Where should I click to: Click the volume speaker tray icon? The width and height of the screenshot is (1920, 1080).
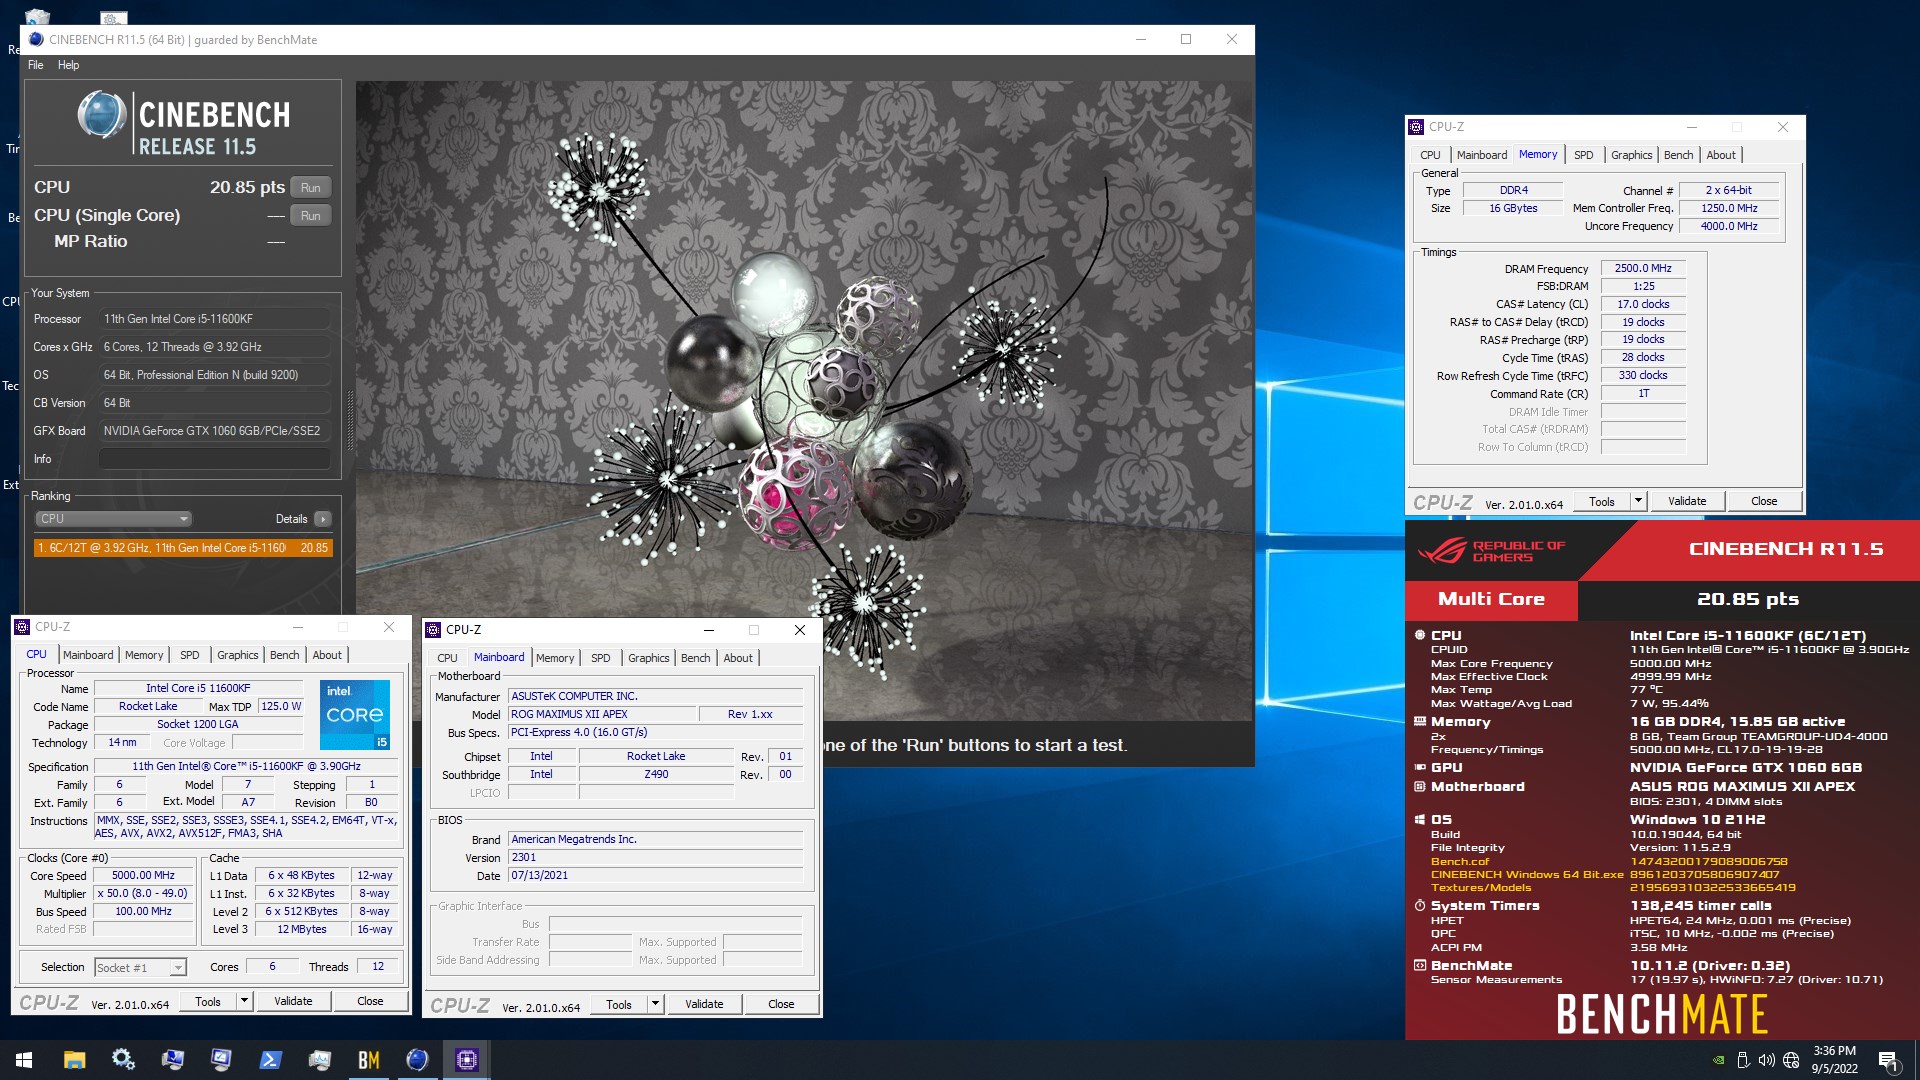1766,1060
